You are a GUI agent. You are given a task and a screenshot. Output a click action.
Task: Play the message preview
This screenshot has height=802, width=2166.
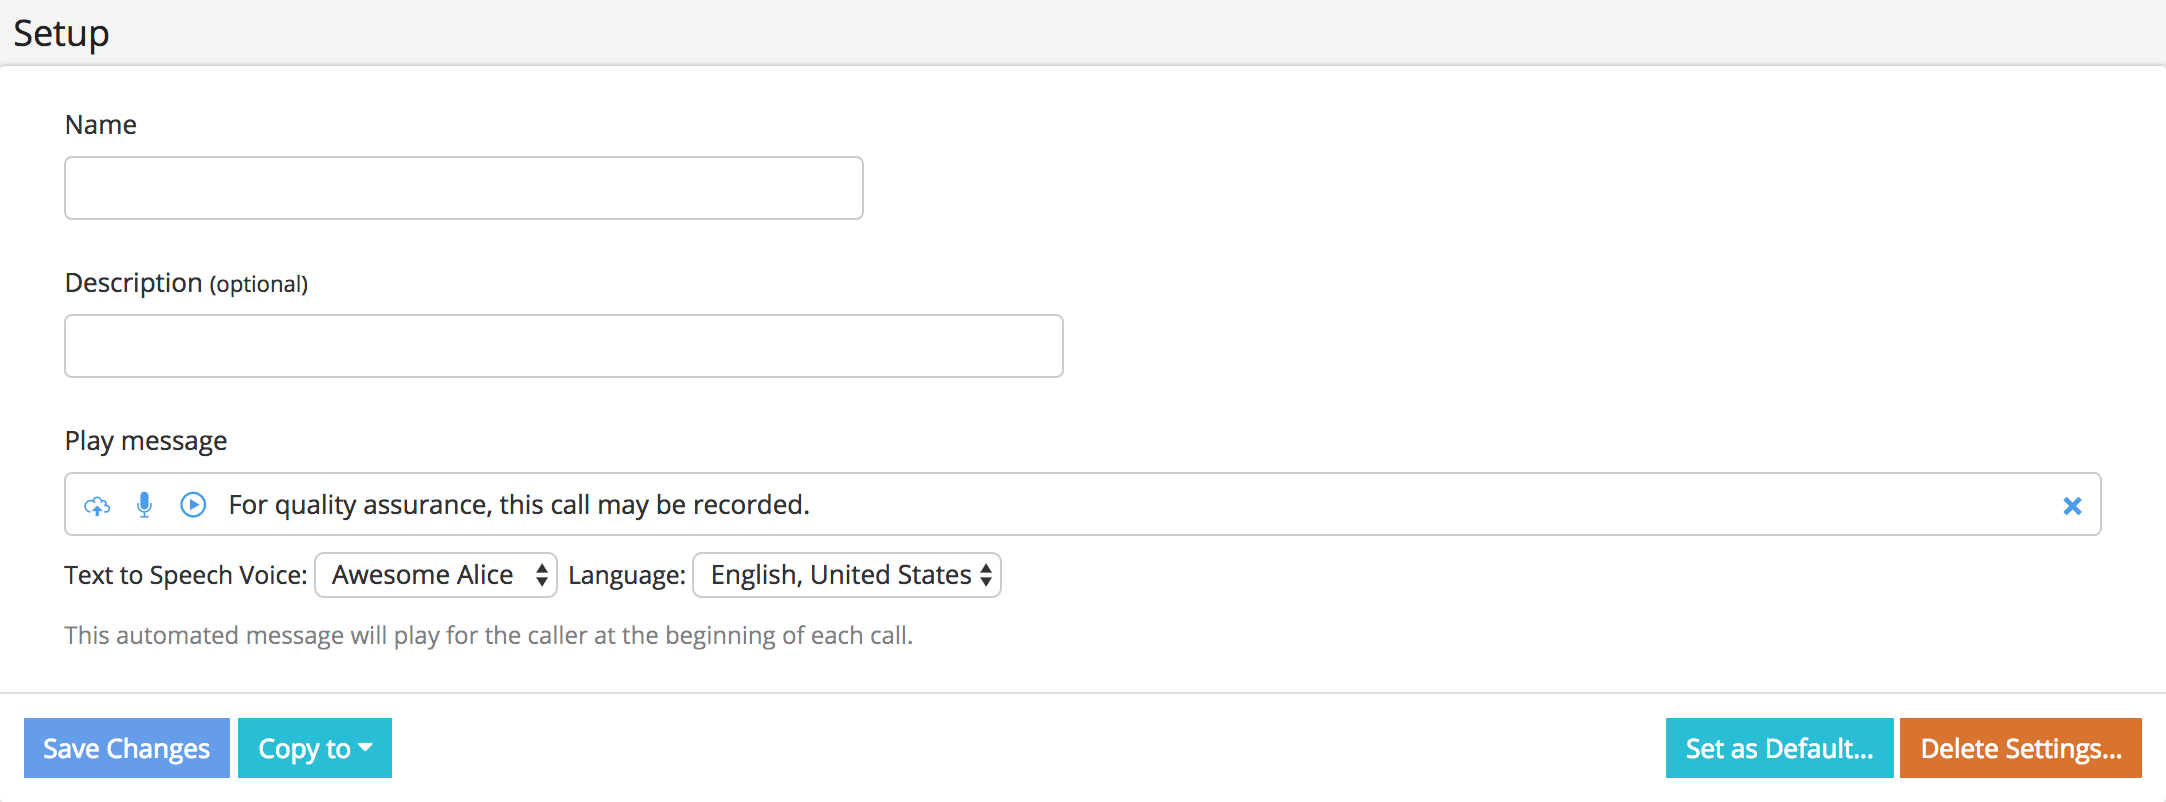[x=193, y=505]
